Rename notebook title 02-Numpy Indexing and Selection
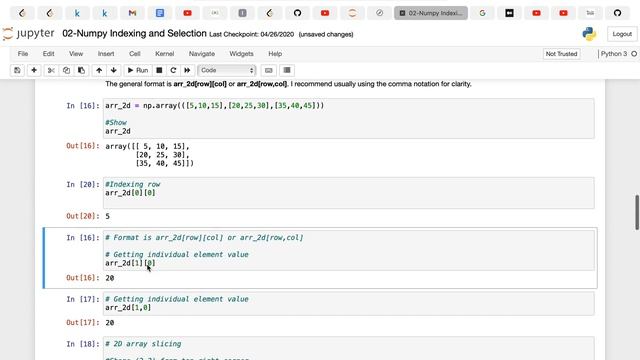 pos(134,33)
